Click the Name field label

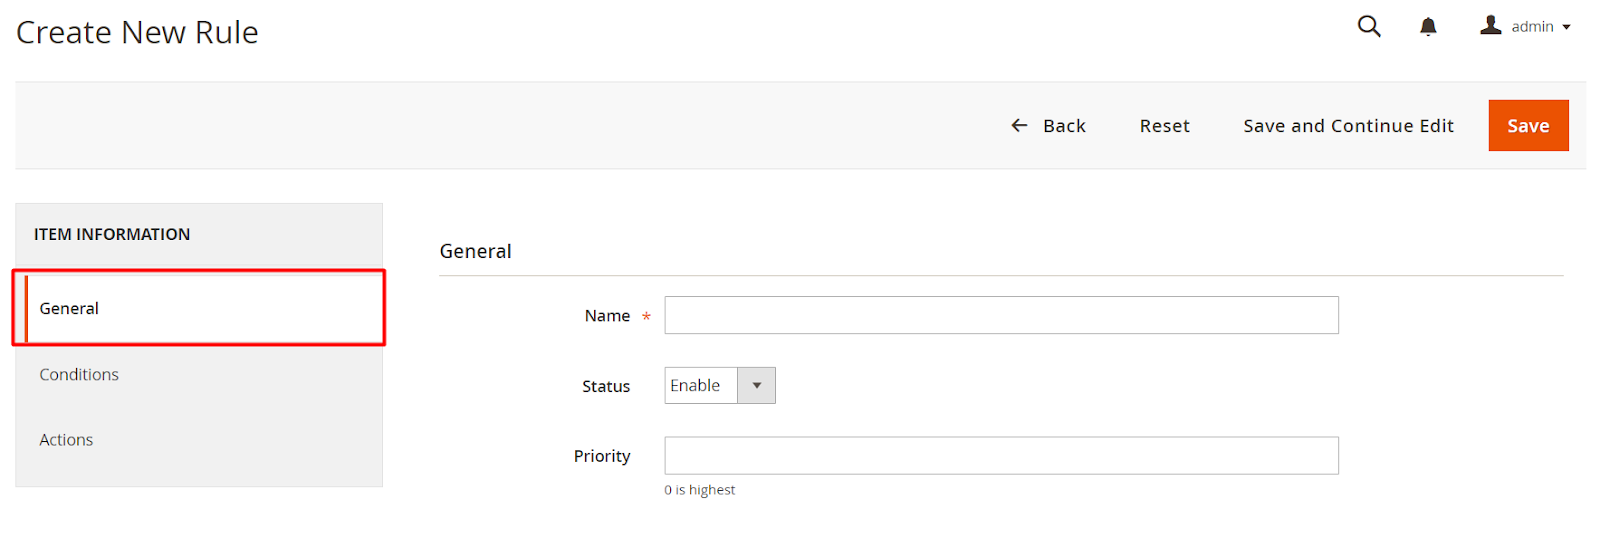(607, 316)
